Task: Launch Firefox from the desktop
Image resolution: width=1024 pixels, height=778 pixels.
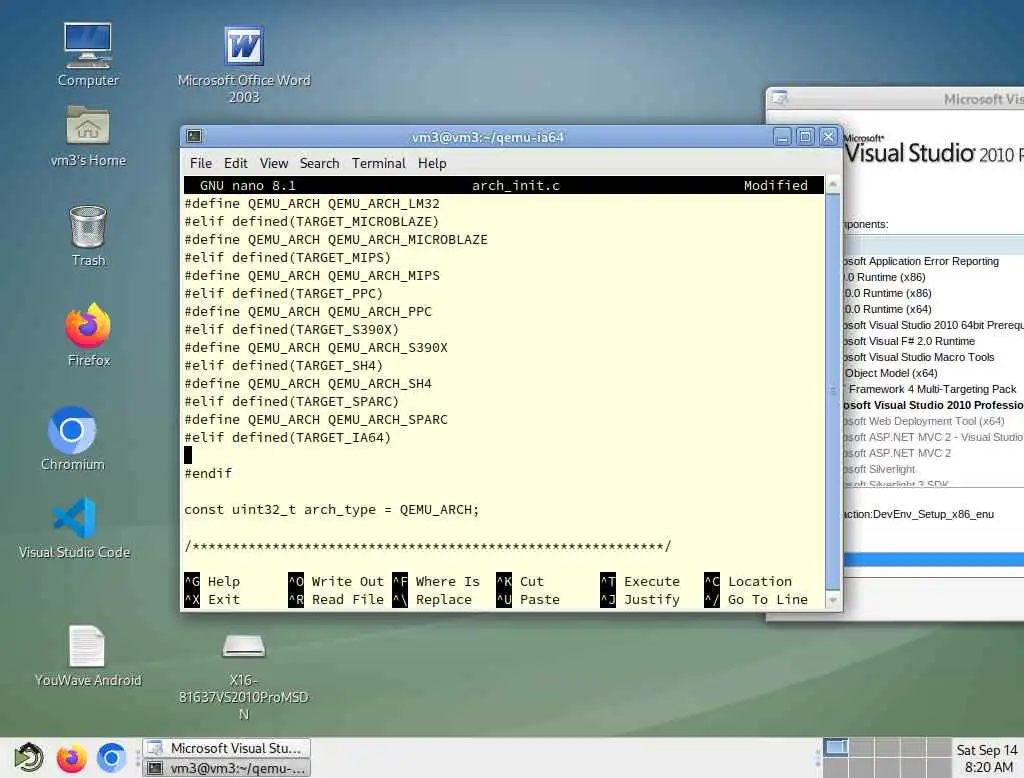Action: tap(88, 334)
